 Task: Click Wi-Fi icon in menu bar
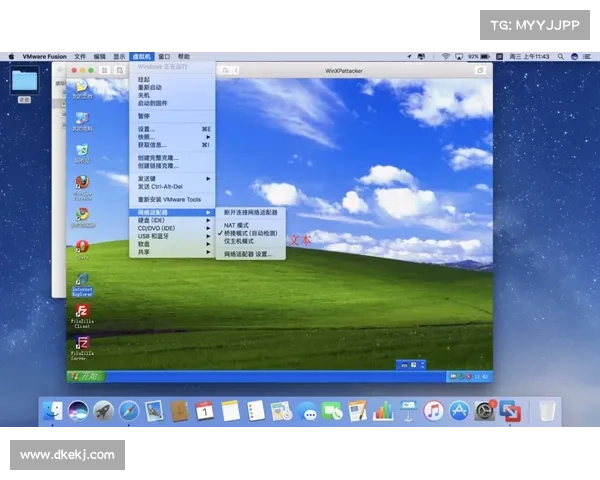click(x=446, y=57)
